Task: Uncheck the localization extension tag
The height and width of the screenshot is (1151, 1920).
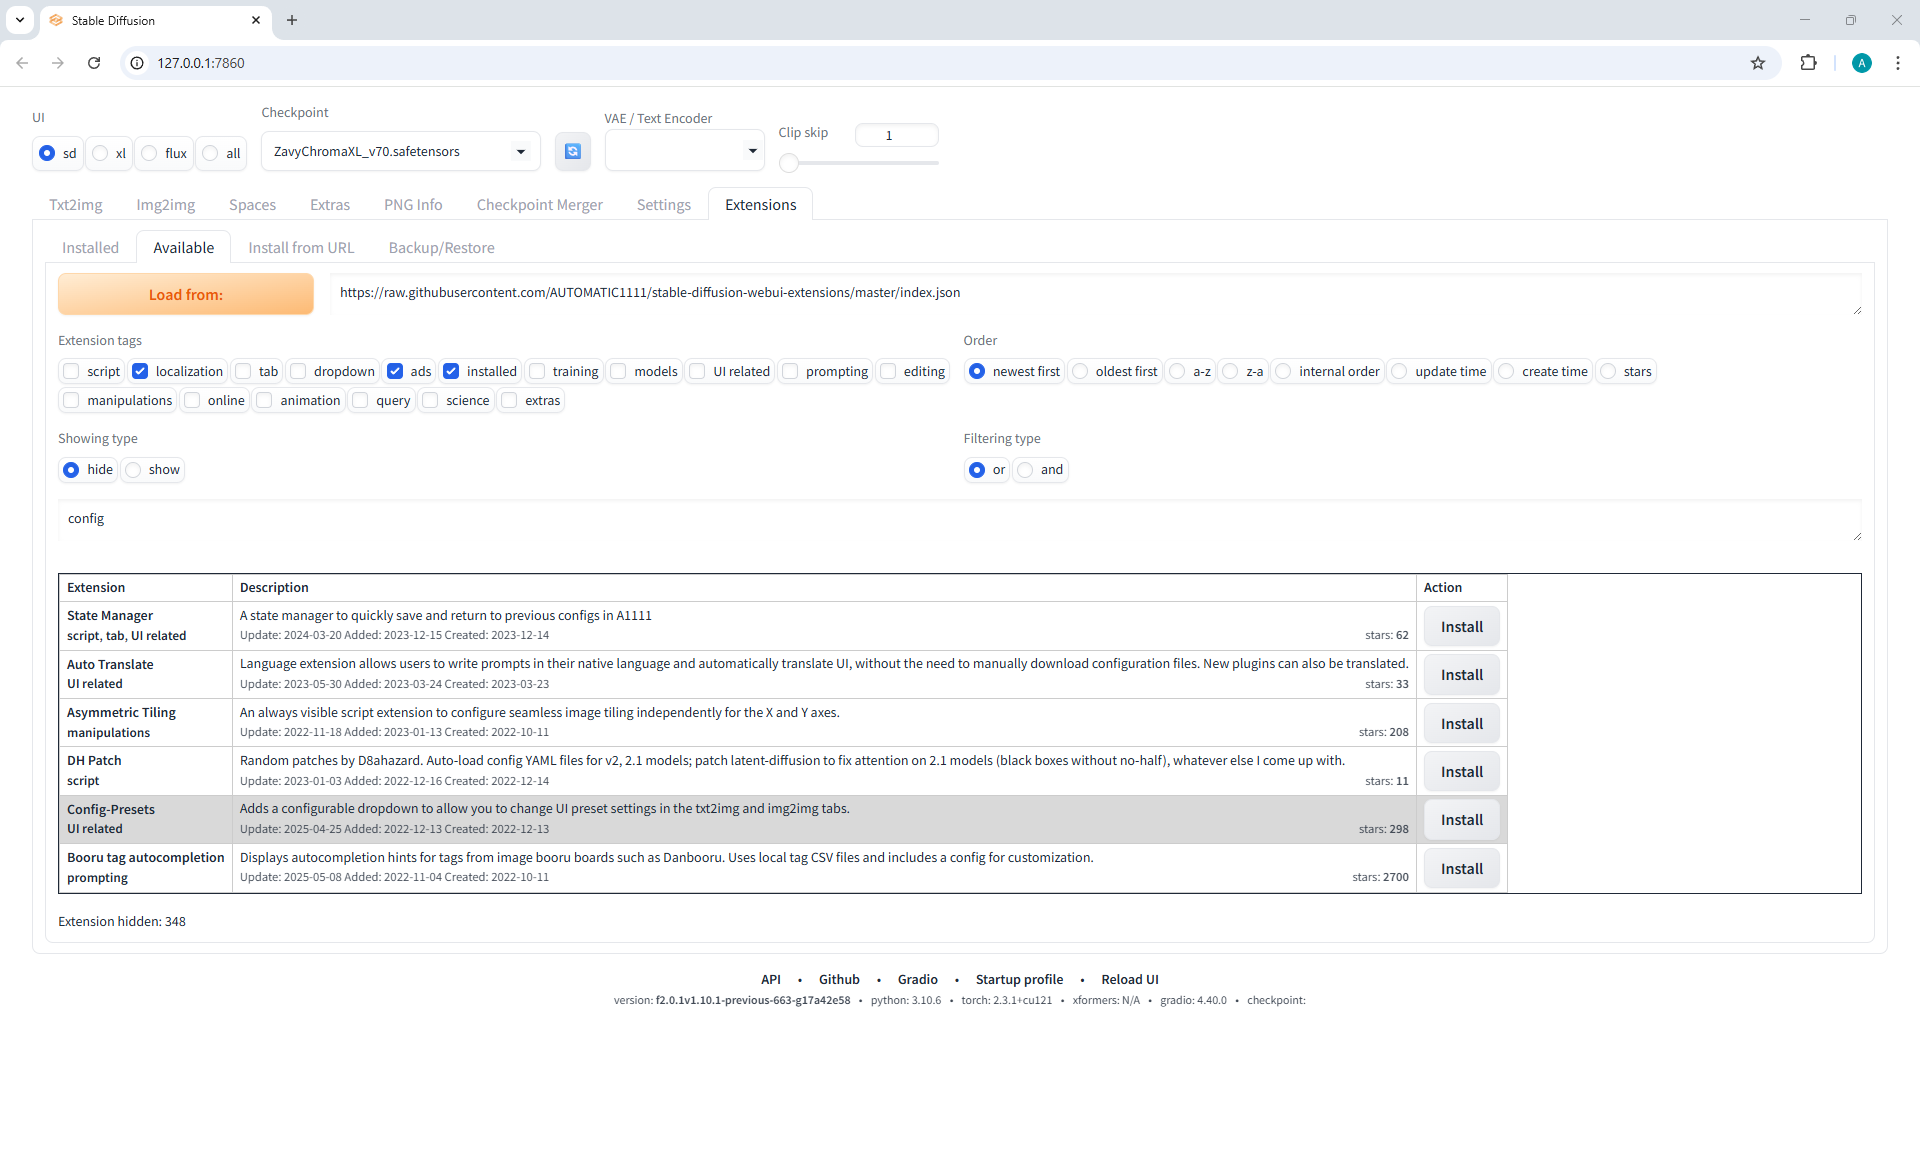Action: [x=141, y=371]
